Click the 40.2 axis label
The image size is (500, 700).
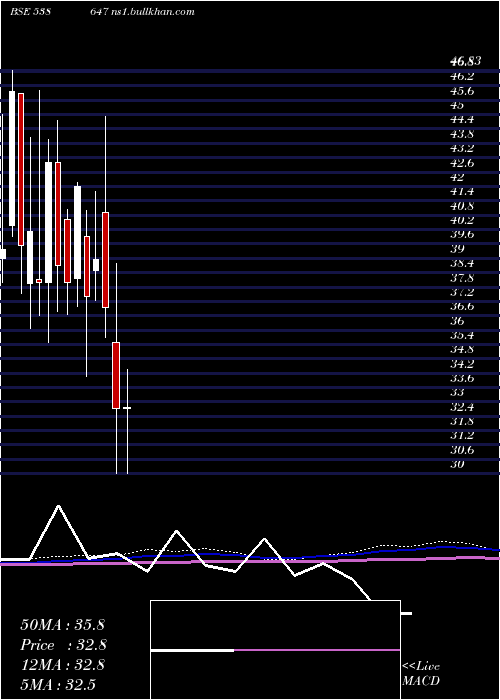462,220
